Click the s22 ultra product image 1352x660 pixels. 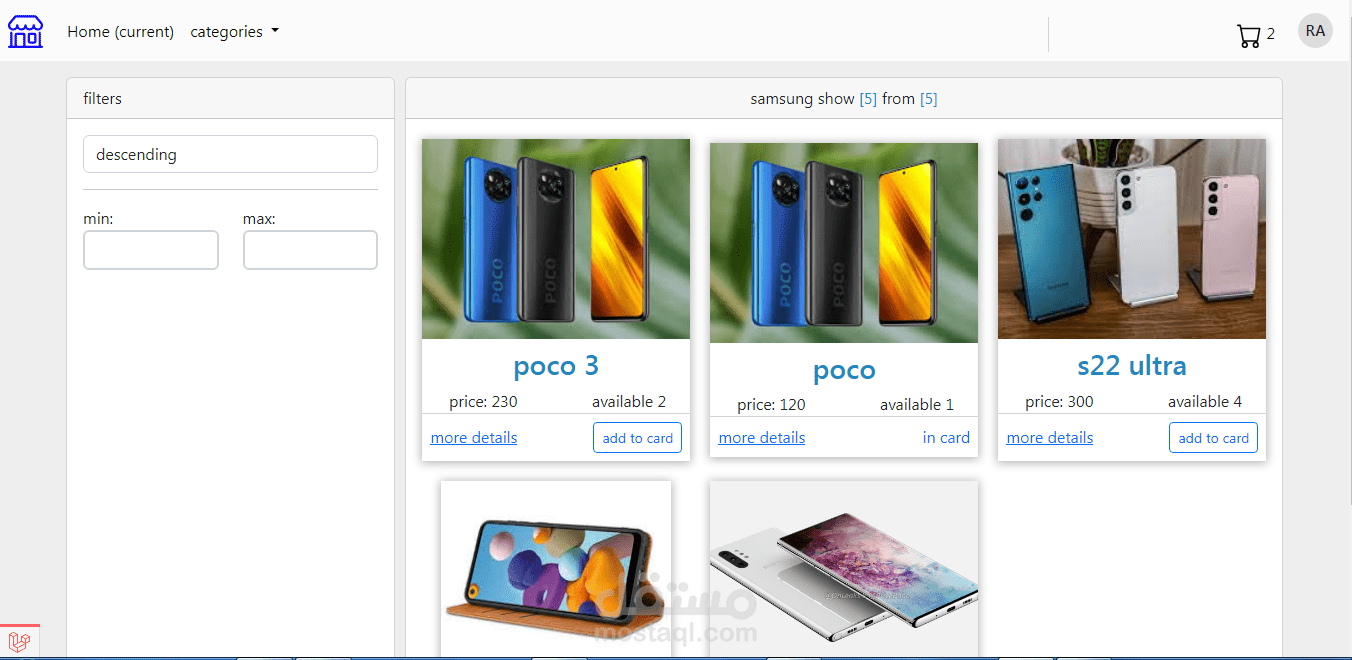[x=1132, y=239]
